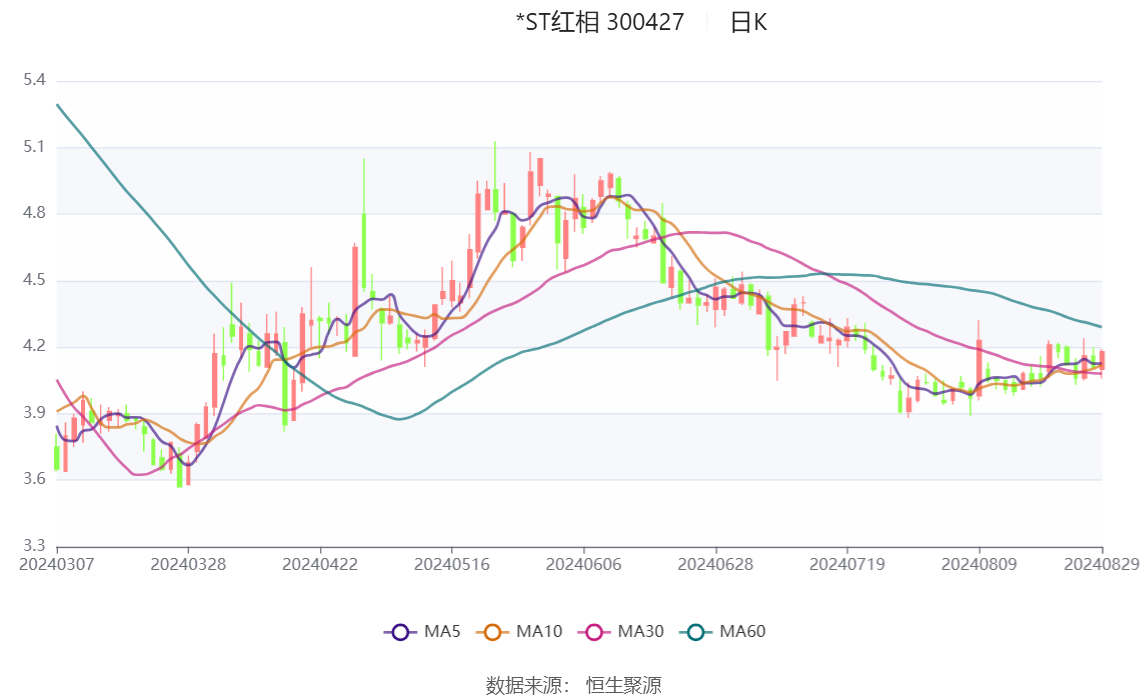Toggle the MA30 legend series
This screenshot has height=699, width=1147.
point(621,632)
